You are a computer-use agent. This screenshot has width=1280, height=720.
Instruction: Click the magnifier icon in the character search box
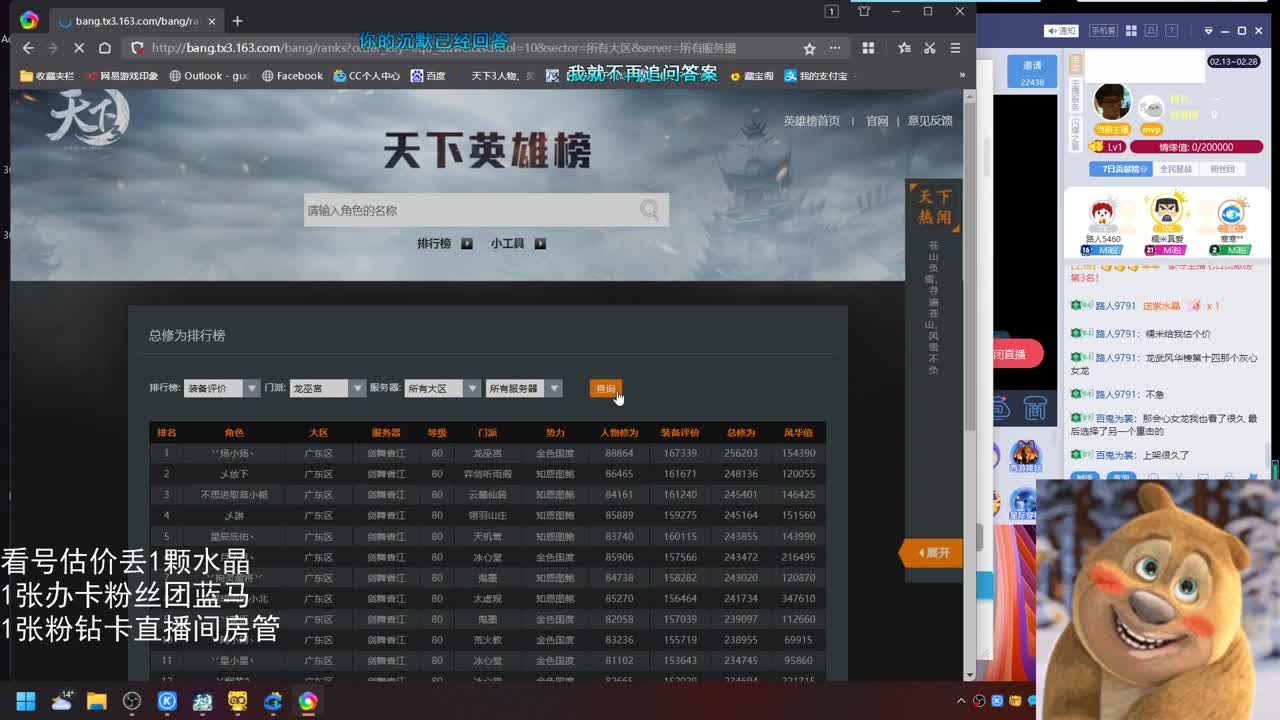[x=648, y=210]
